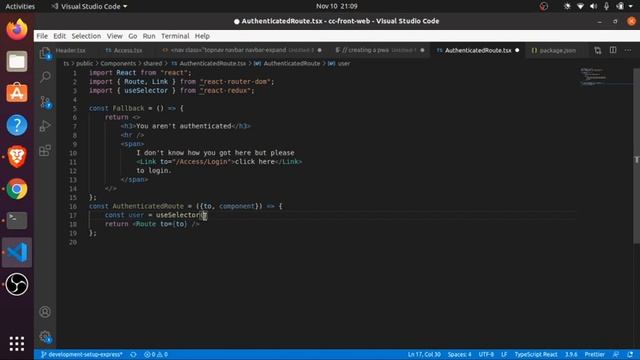640x360 pixels.
Task: Switch to the package.json tab
Action: [558, 50]
